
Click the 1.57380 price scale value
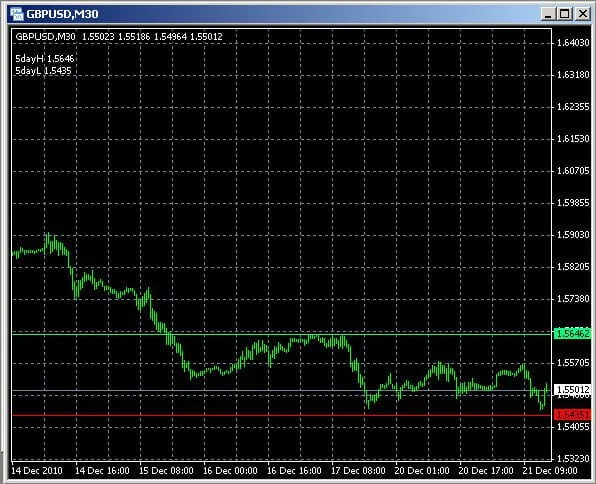click(573, 298)
